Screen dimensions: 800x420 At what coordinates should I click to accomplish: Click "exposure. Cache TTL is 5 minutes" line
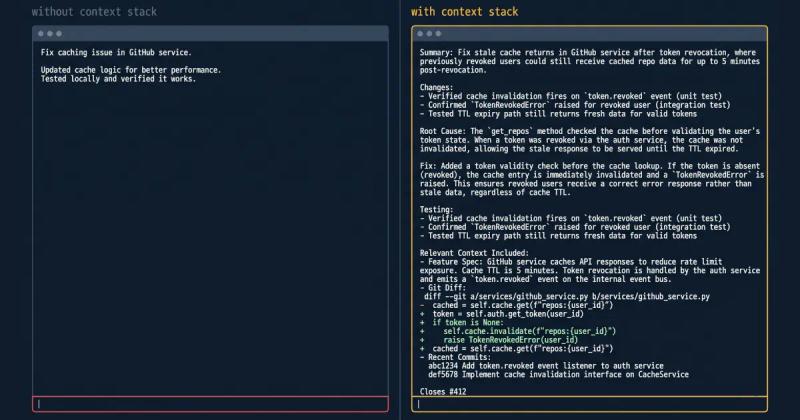590,270
